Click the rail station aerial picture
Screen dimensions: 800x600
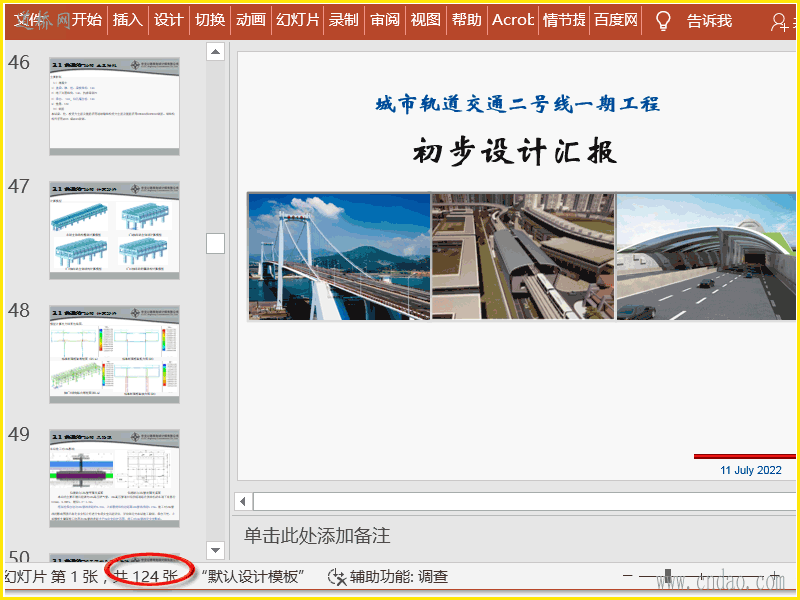tap(523, 257)
